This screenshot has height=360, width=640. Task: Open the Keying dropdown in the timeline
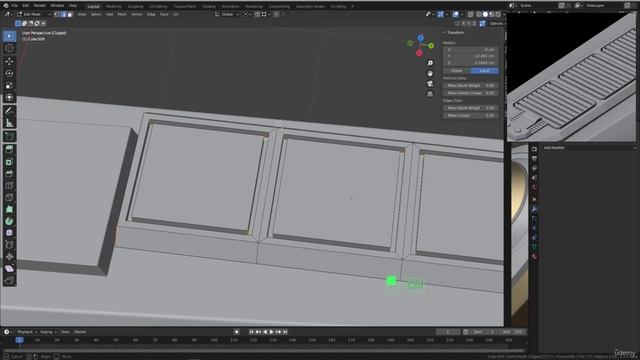click(48, 332)
